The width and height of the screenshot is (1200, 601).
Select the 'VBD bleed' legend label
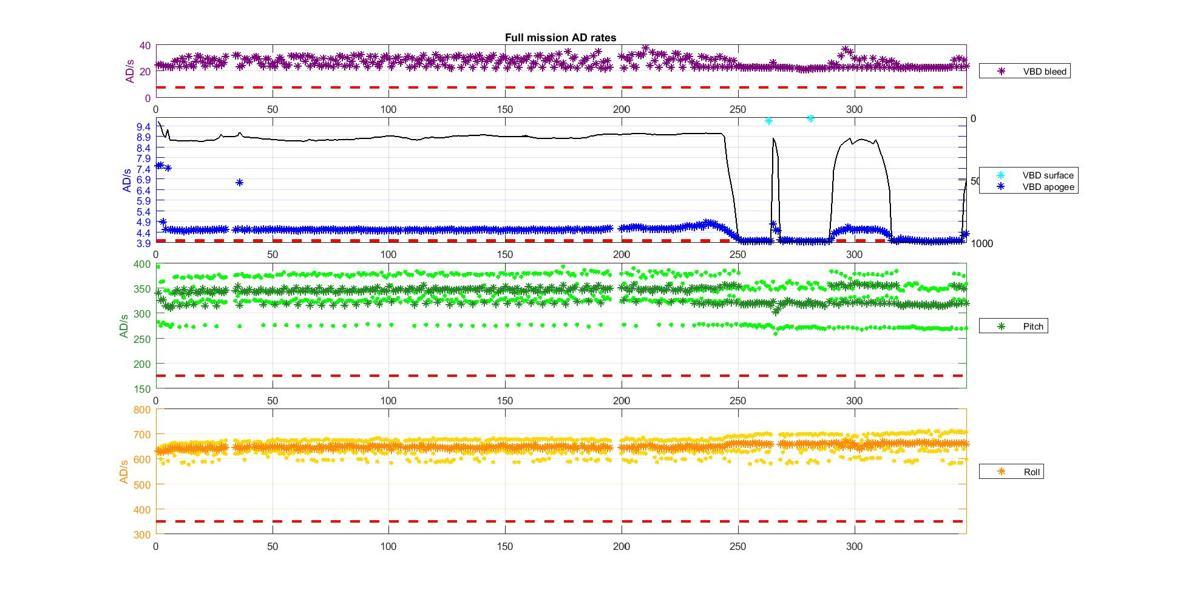tap(1044, 72)
